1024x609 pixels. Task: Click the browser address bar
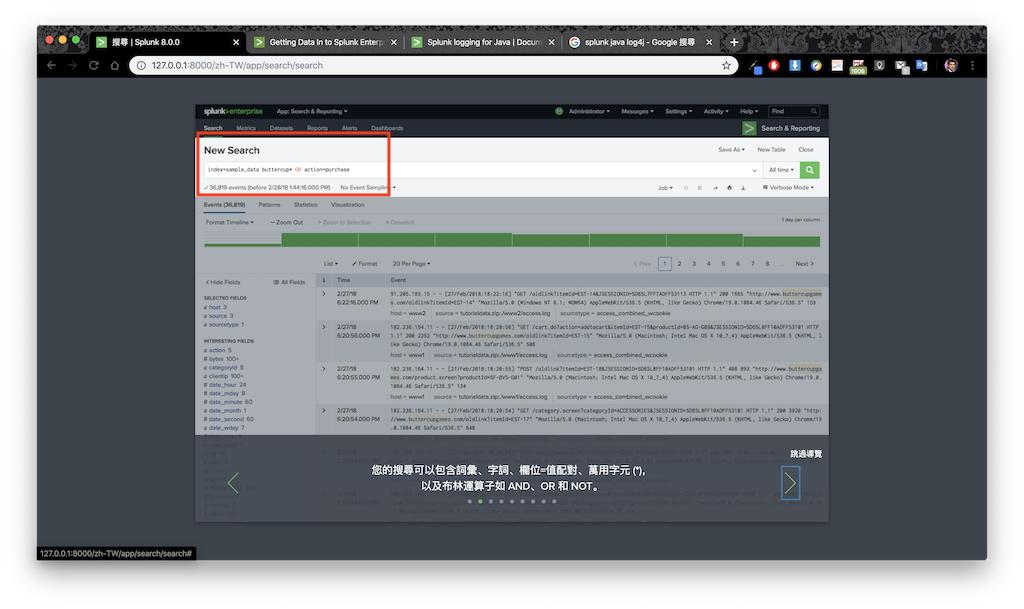coord(434,65)
